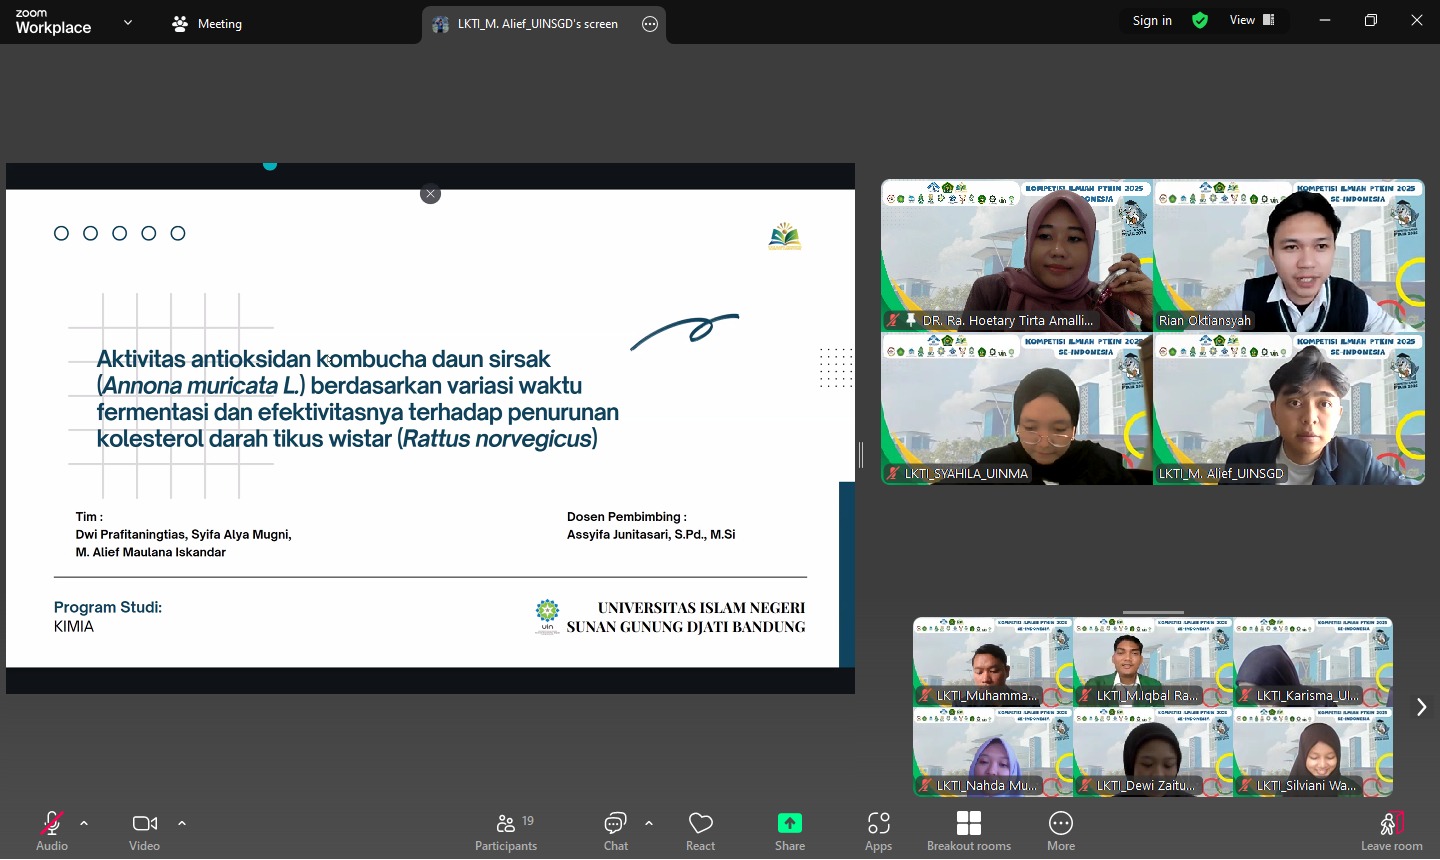Click Leave room button

[x=1391, y=829]
